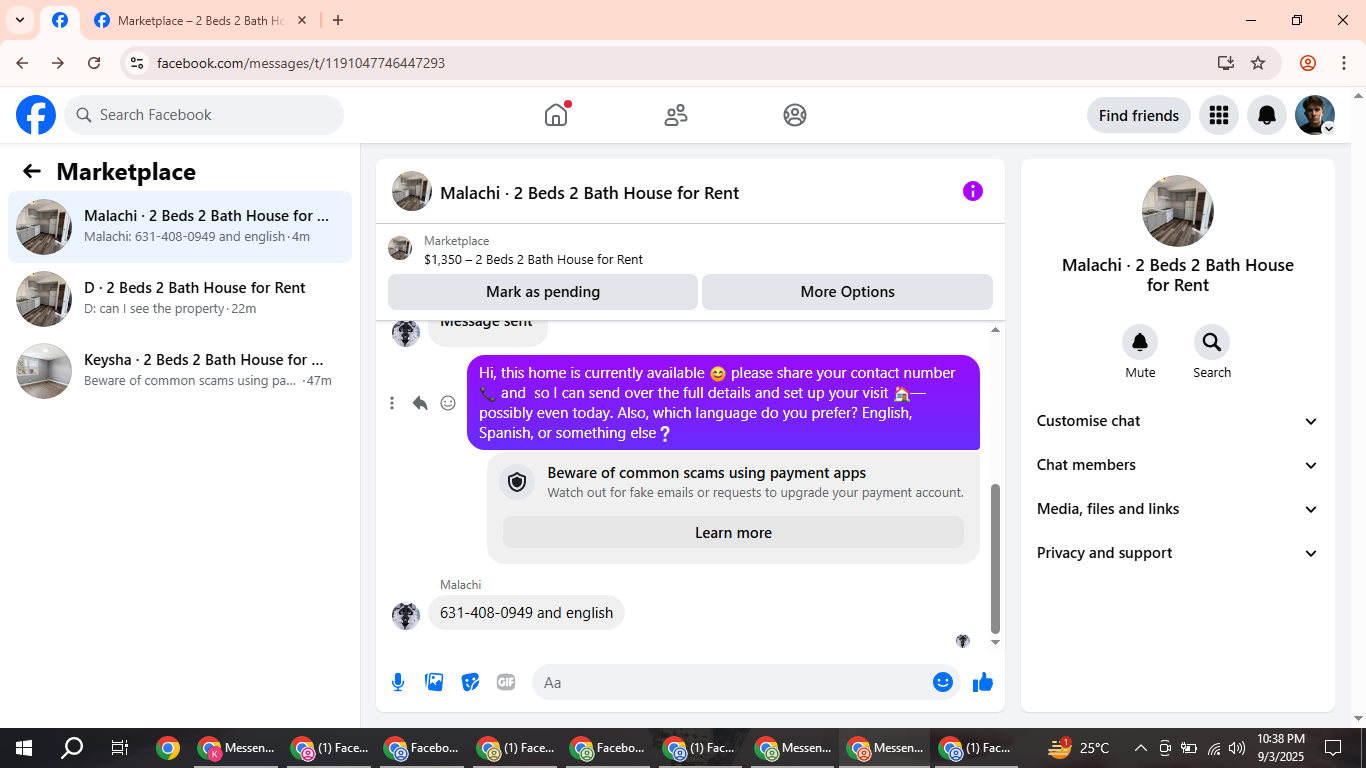Image resolution: width=1366 pixels, height=768 pixels.
Task: Open the D conversation about the property
Action: [x=180, y=299]
